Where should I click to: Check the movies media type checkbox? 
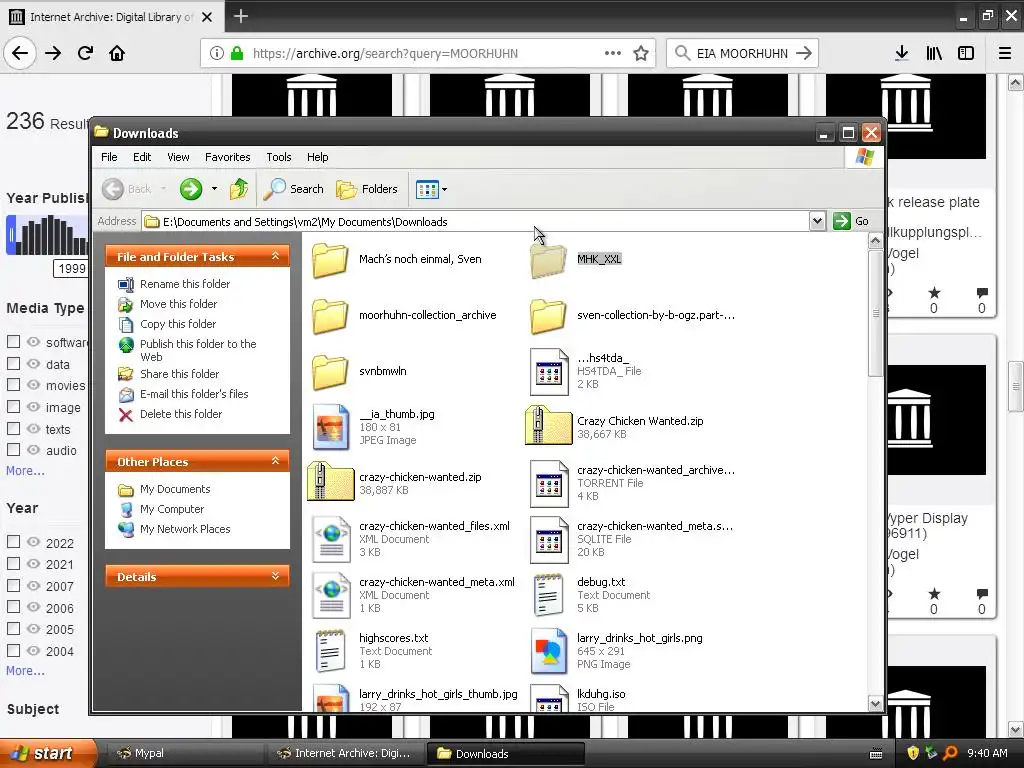pyautogui.click(x=13, y=385)
